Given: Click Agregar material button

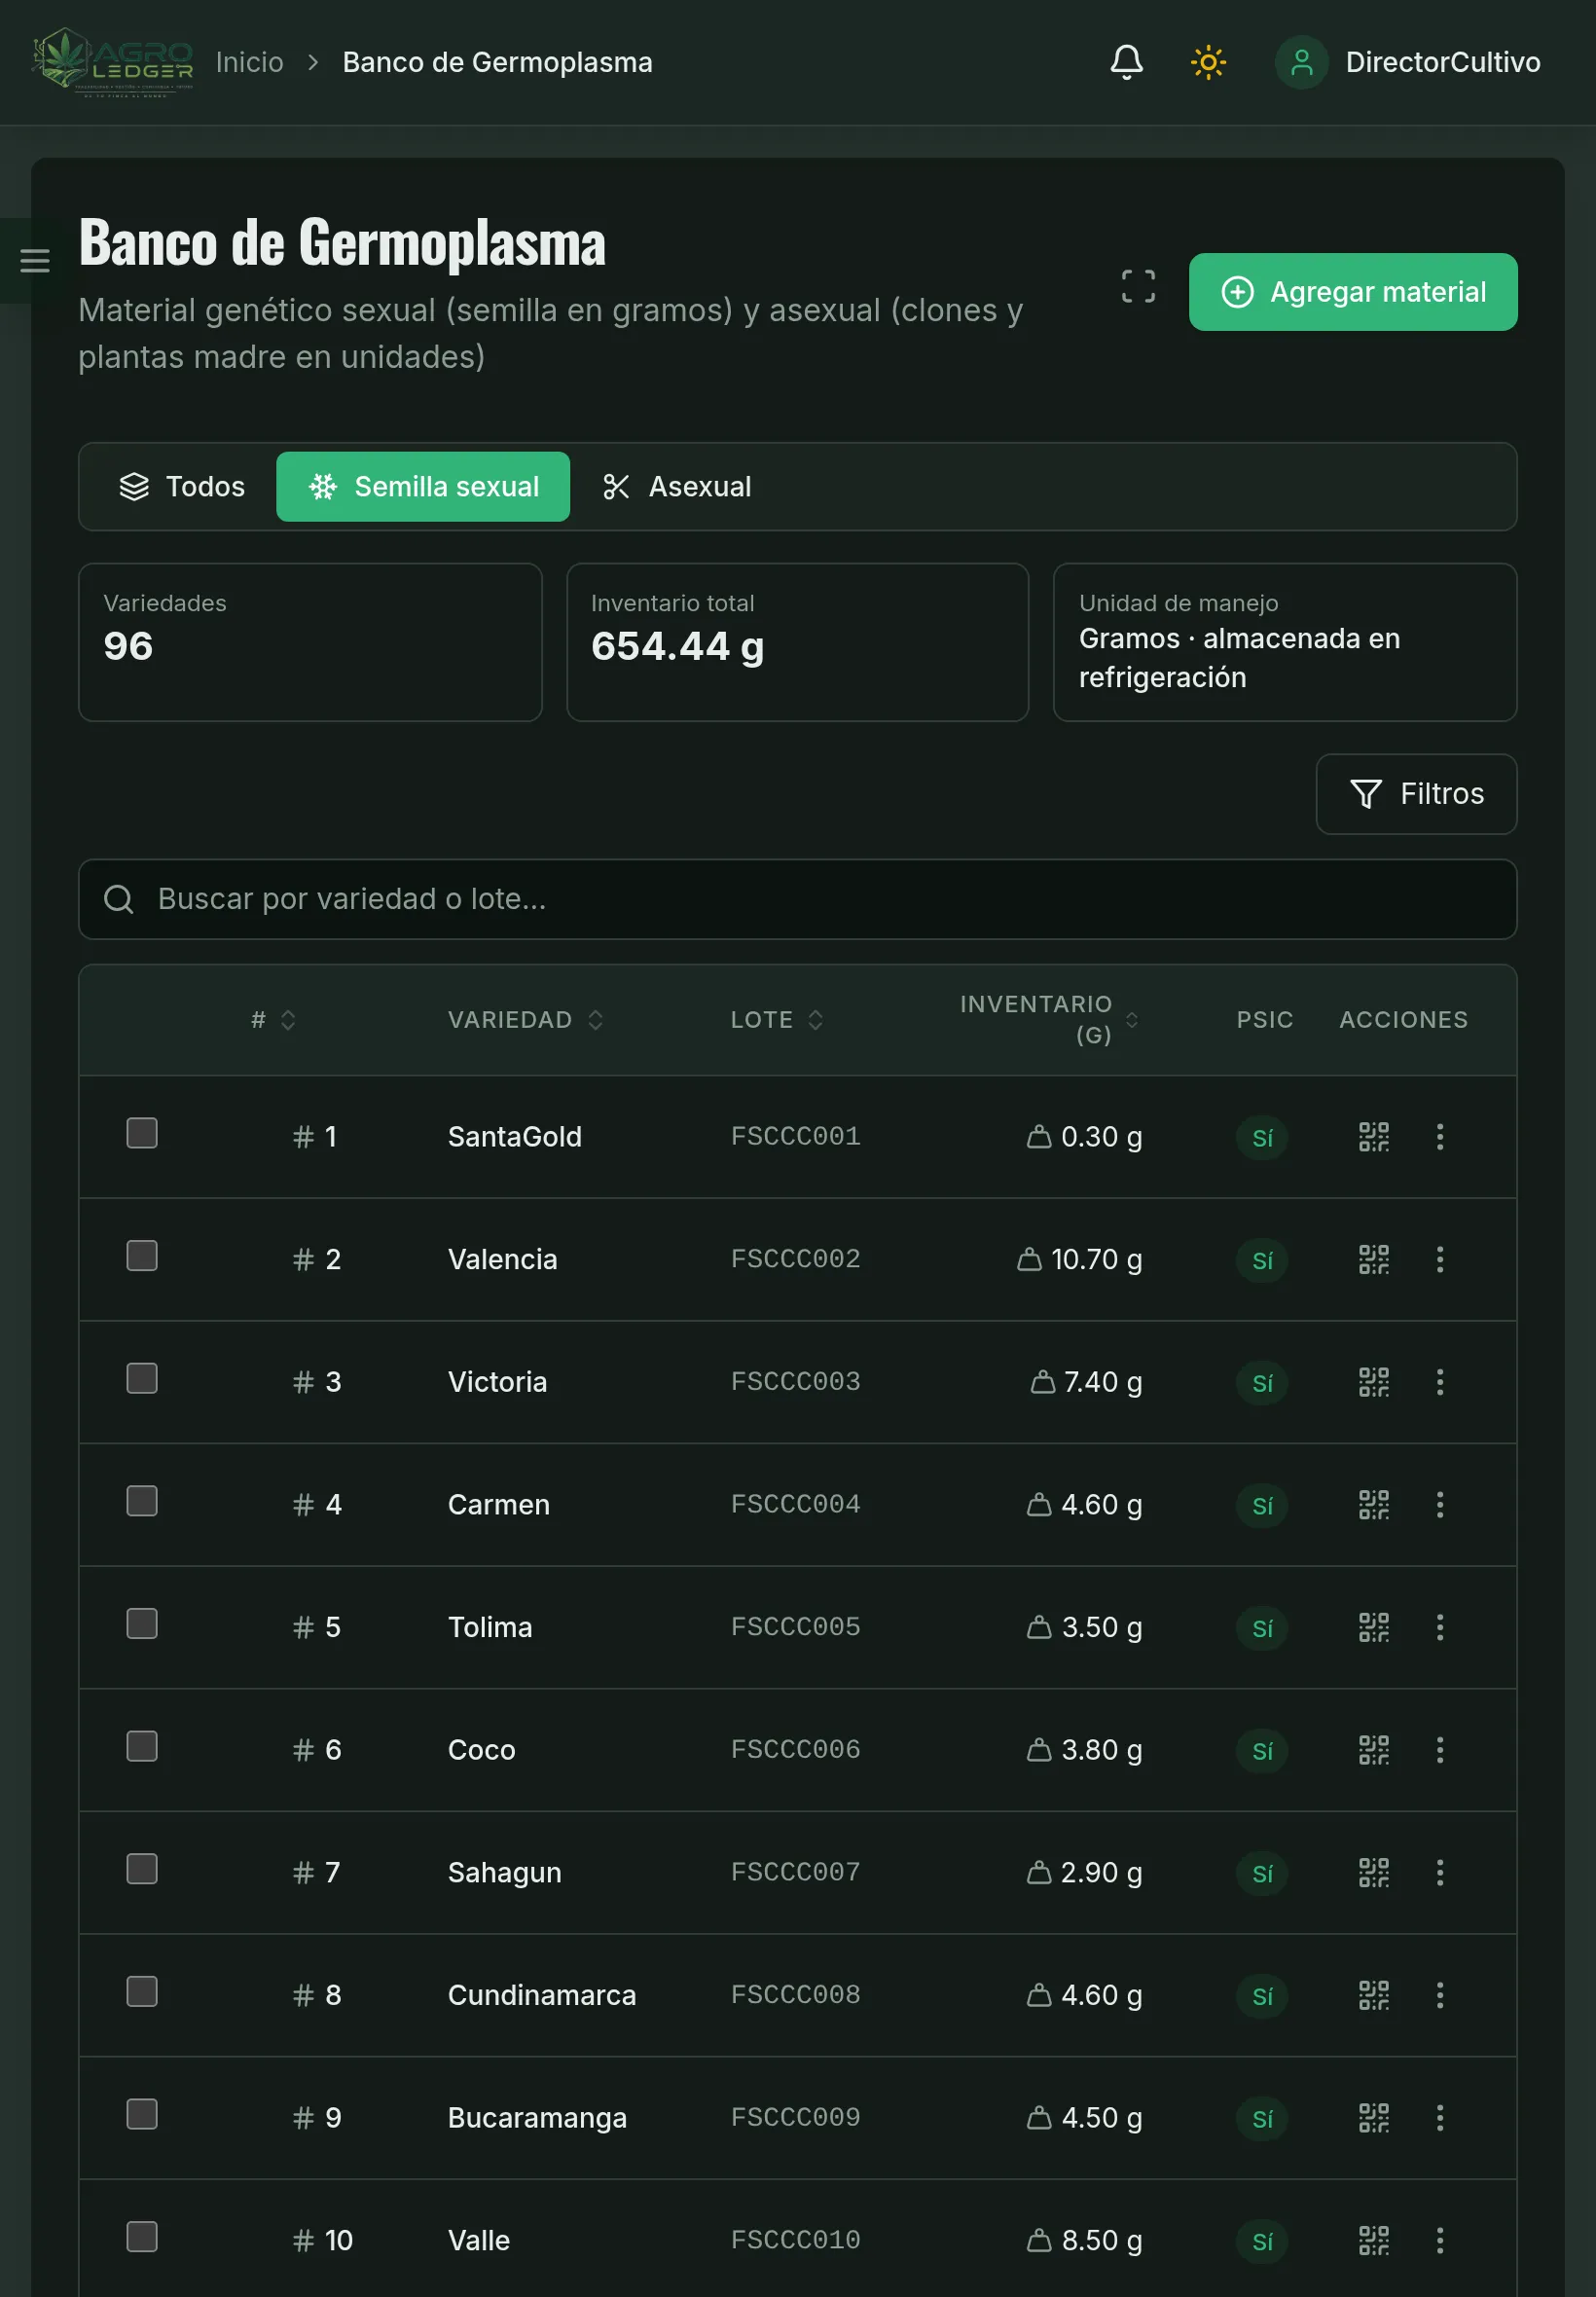Looking at the screenshot, I should [1352, 292].
